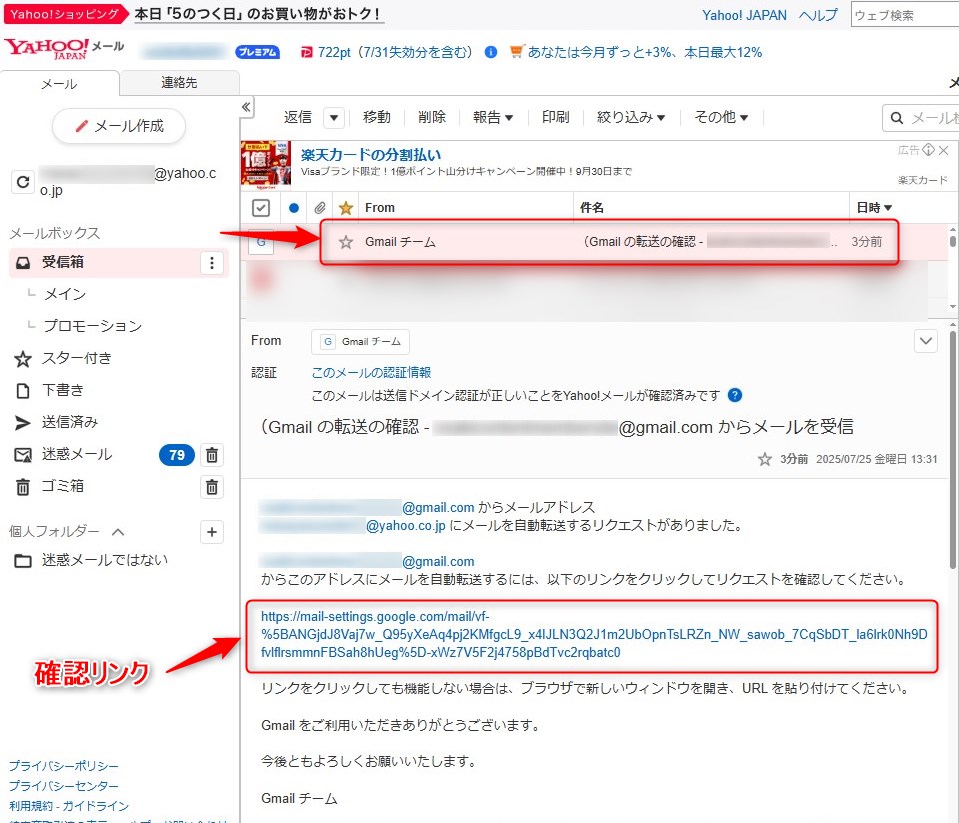Star the opened message near 3分前

pyautogui.click(x=765, y=459)
